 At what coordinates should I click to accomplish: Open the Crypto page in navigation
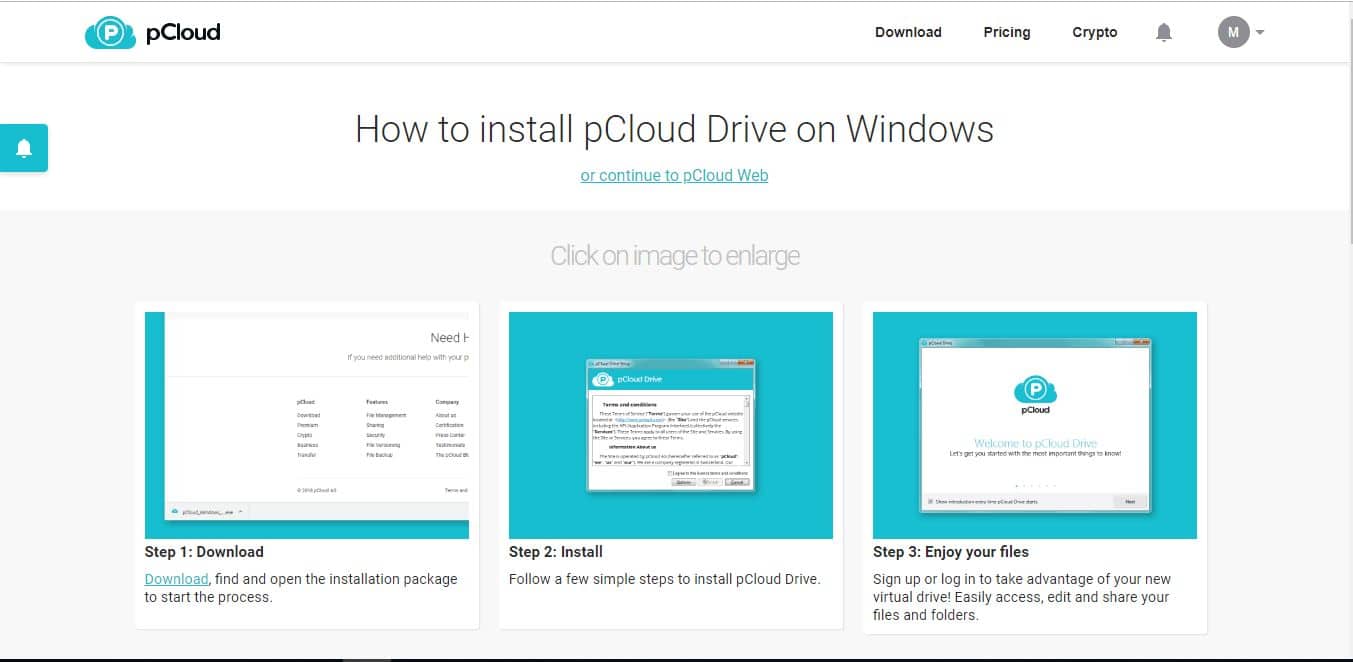click(x=1095, y=32)
